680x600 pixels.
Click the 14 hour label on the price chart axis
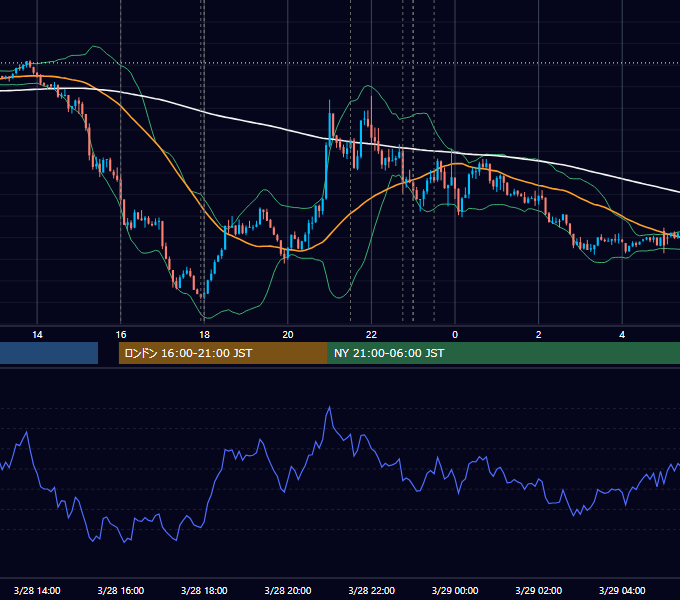(37, 335)
